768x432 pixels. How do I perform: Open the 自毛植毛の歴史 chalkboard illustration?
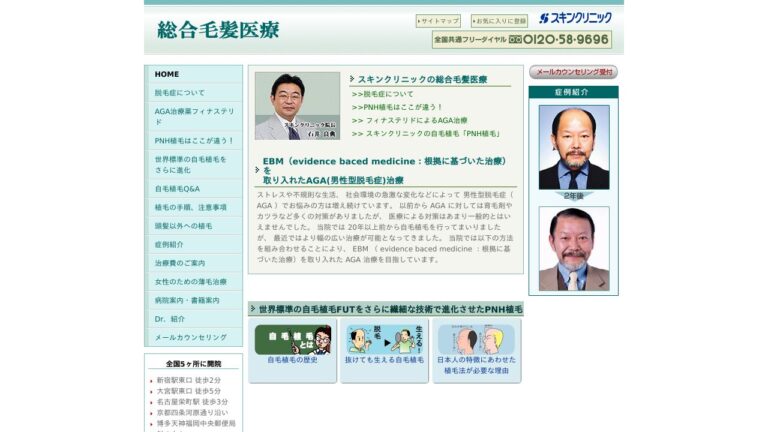click(293, 340)
